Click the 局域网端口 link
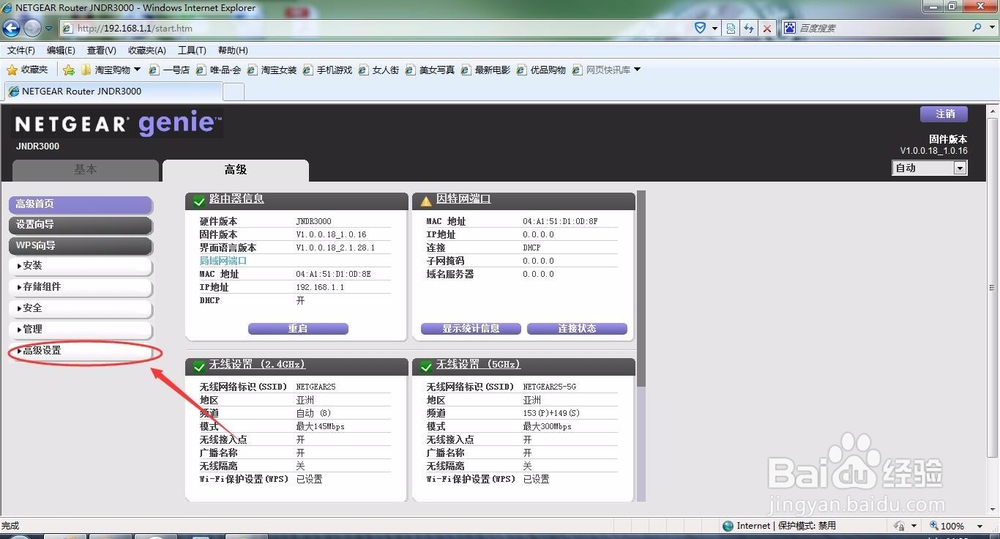This screenshot has width=1000, height=539. point(223,261)
